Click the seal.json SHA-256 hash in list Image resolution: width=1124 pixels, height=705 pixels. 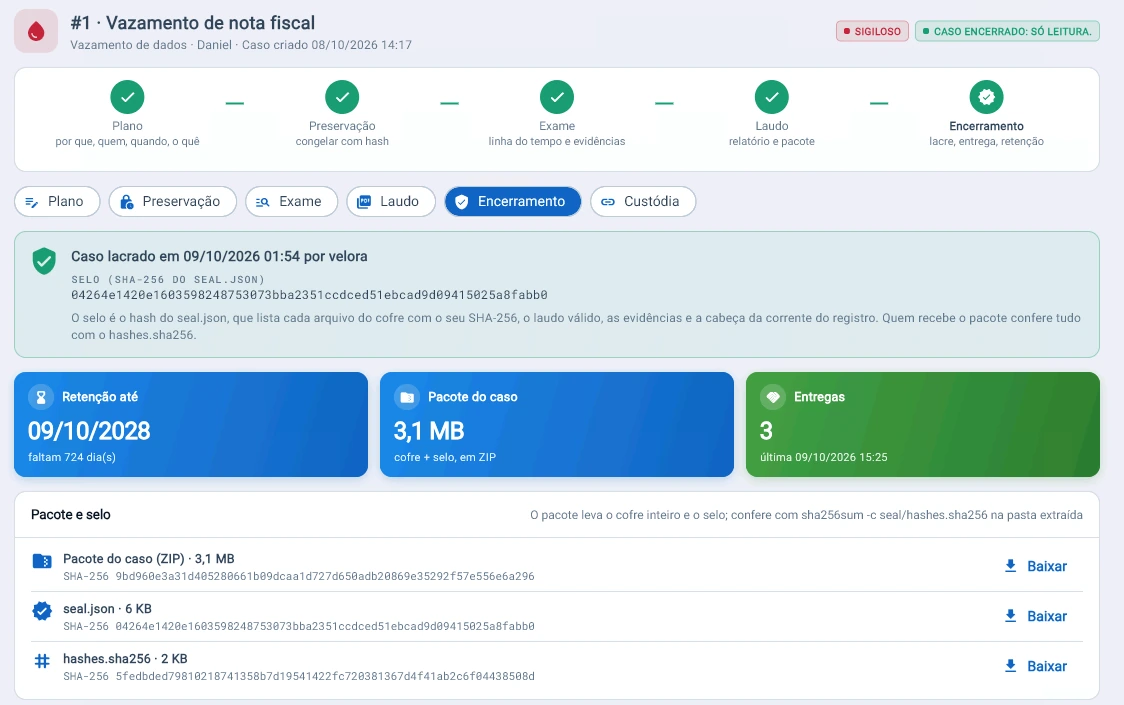[325, 626]
